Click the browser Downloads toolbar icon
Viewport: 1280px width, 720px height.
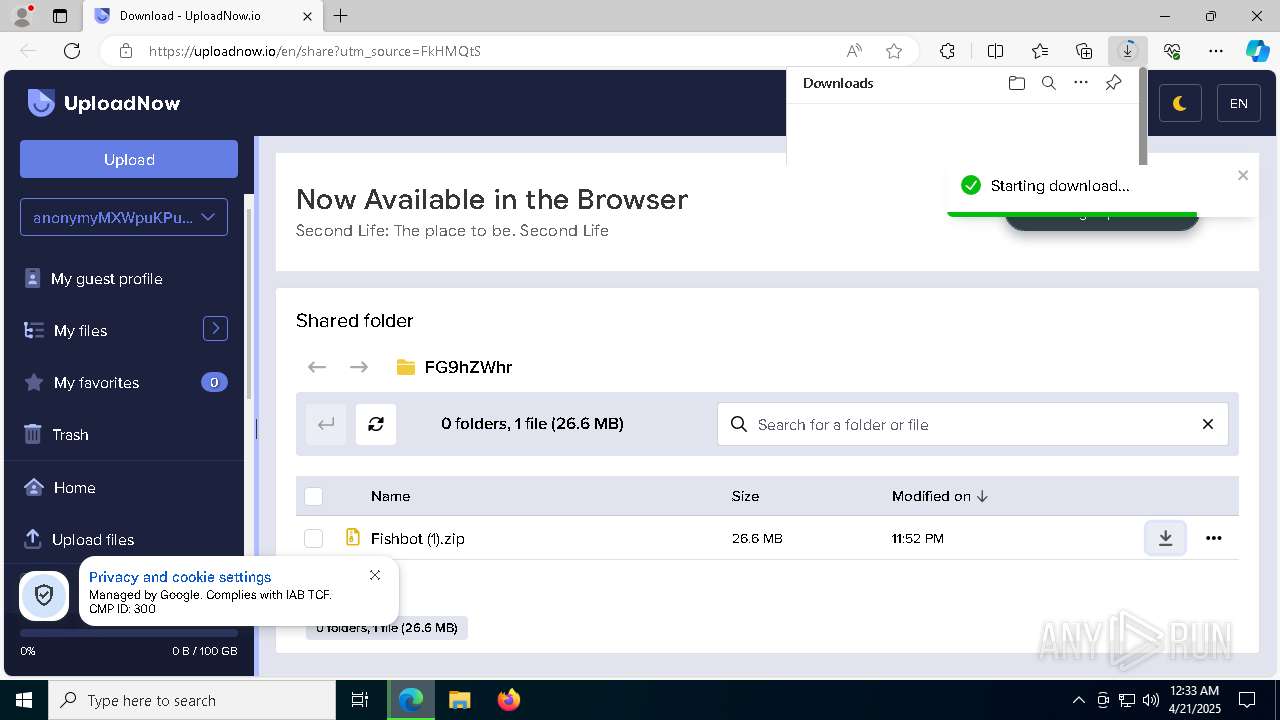(1128, 51)
